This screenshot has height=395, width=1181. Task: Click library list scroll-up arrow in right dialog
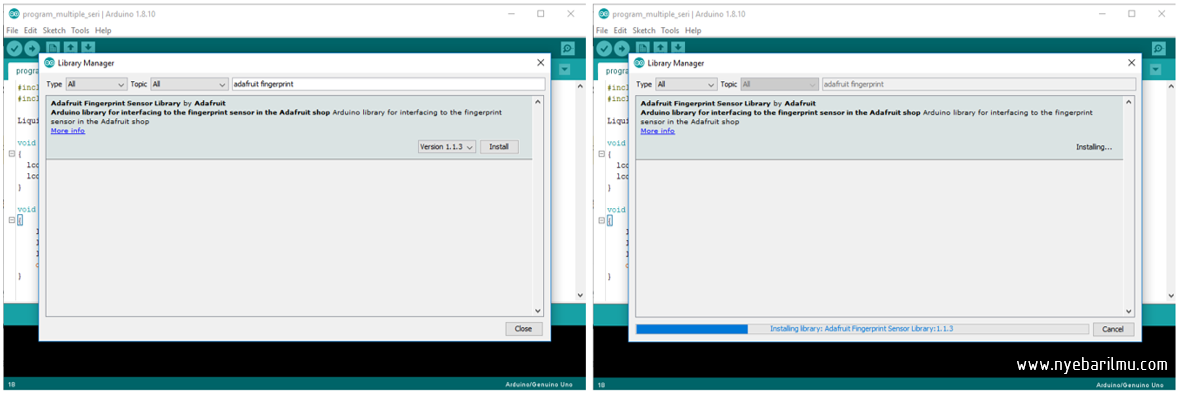point(1128,102)
